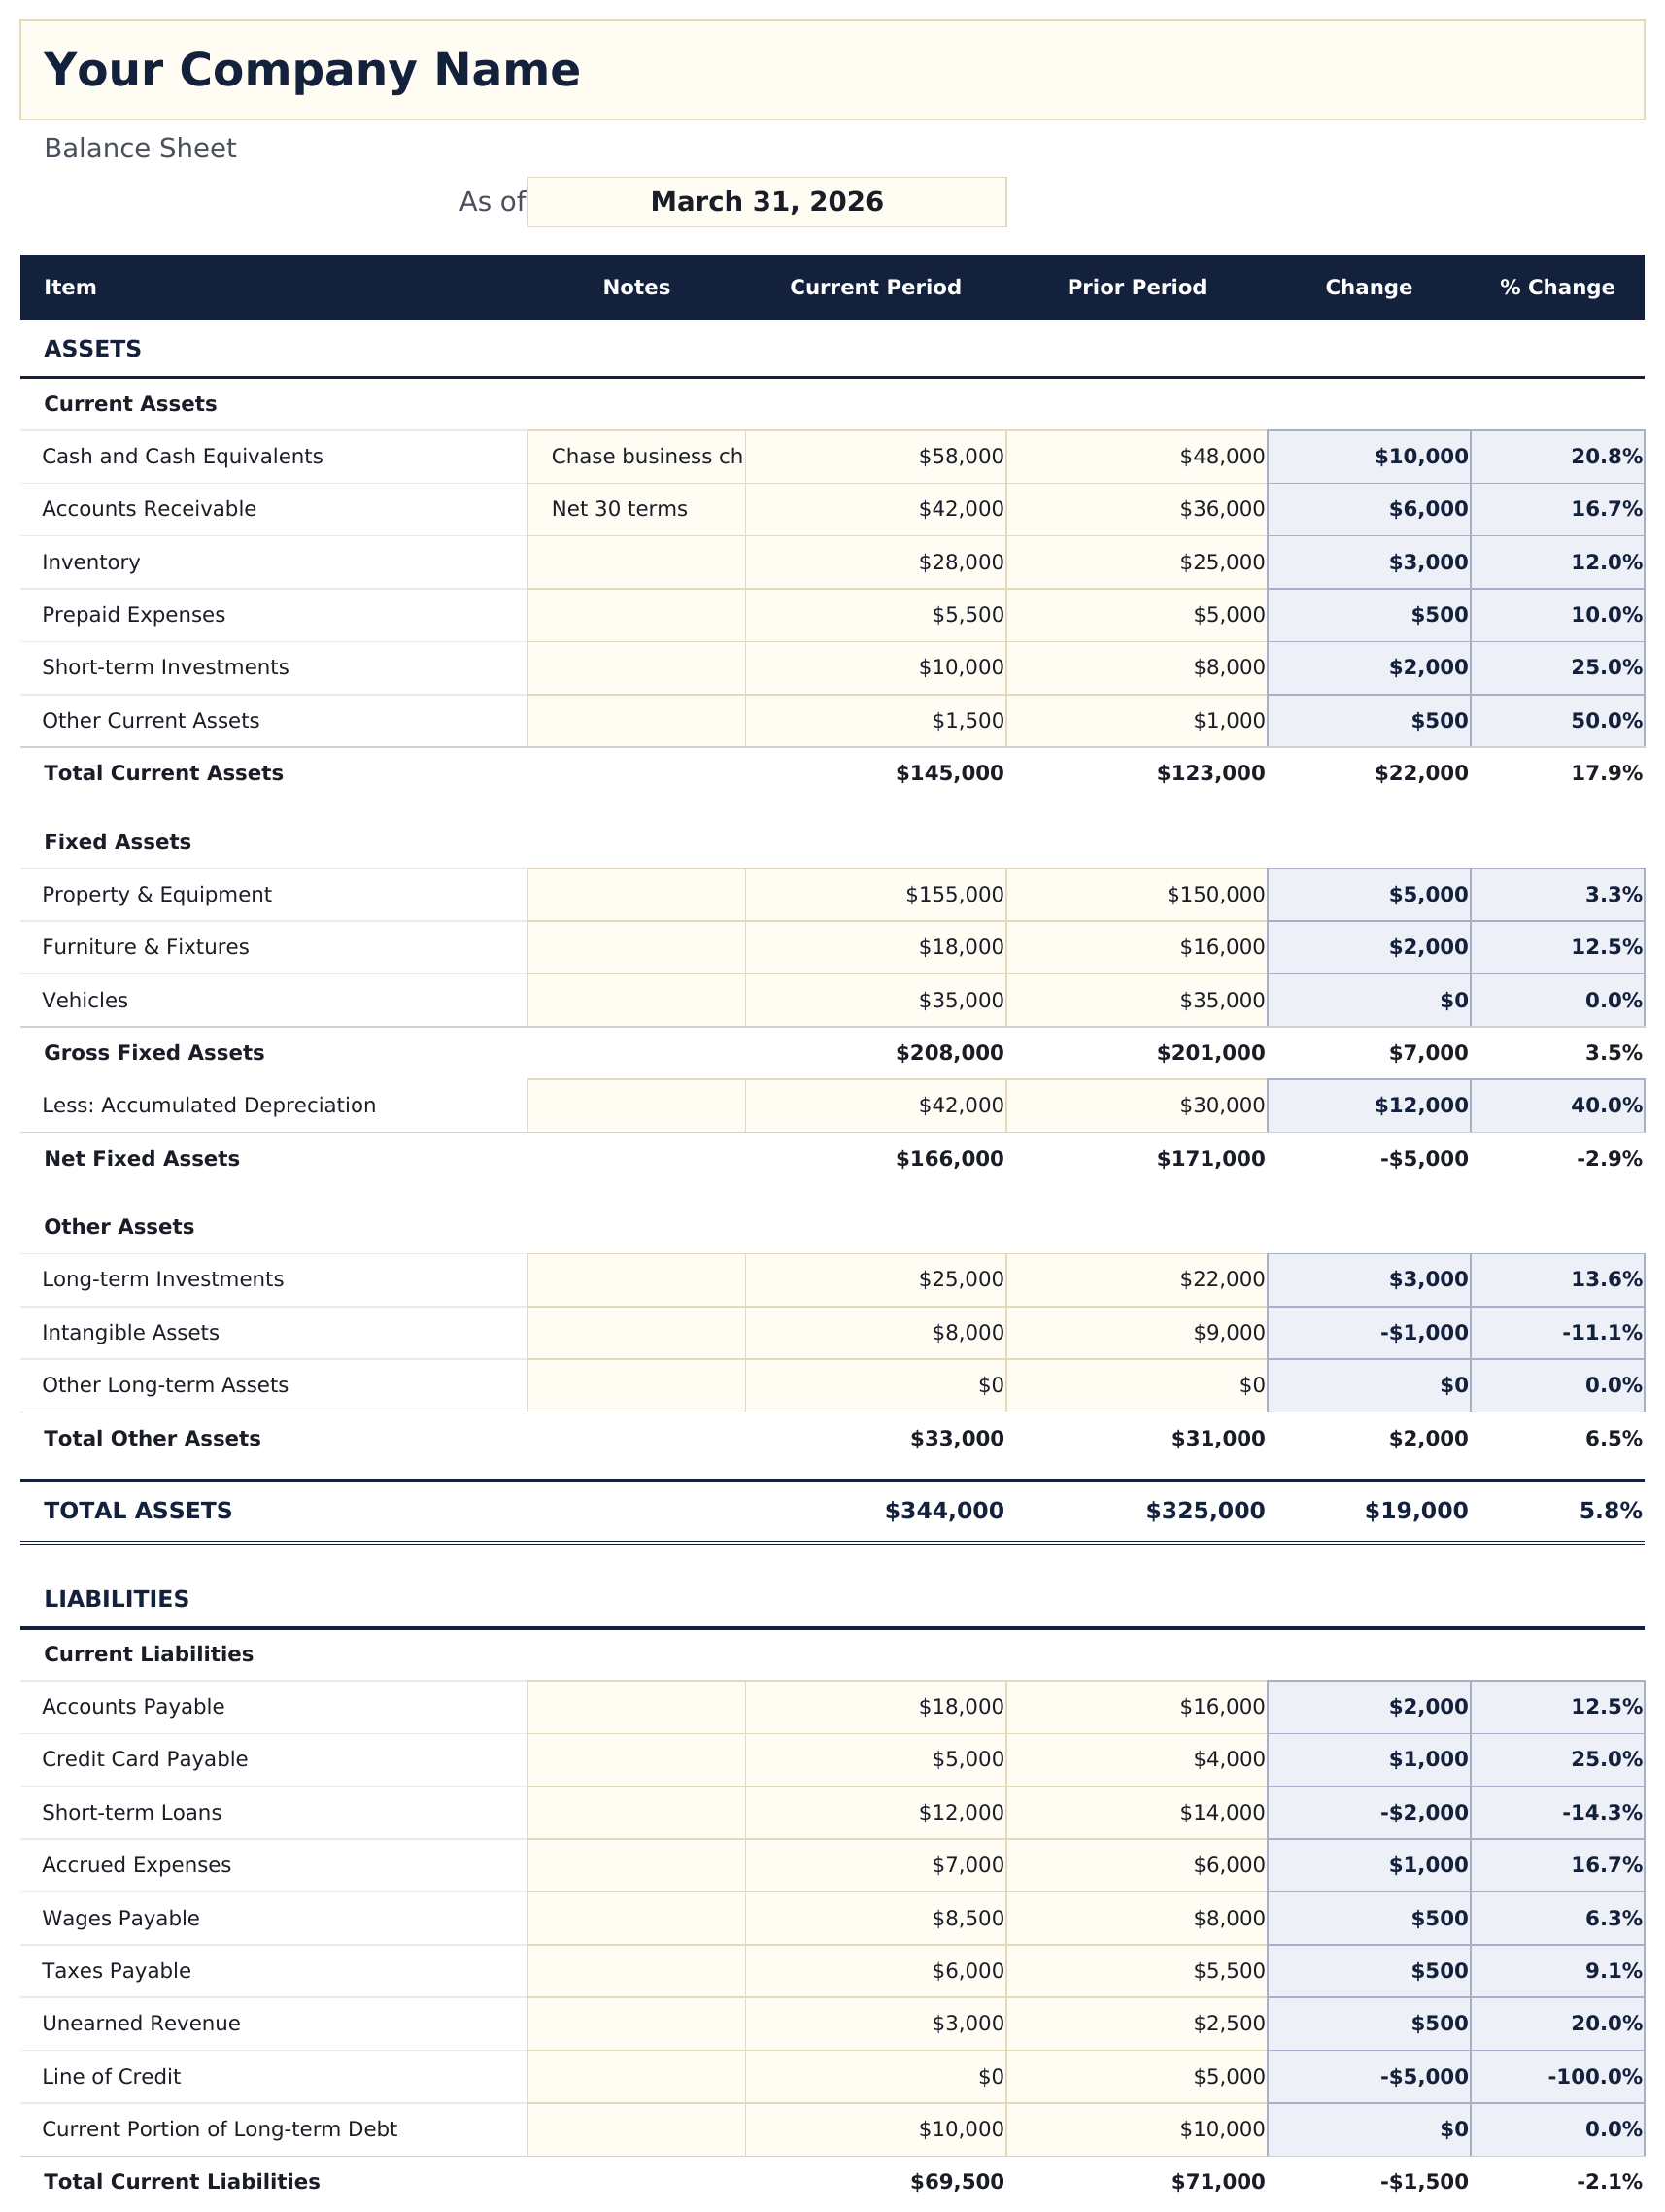Select the Current Period column header
Viewport: 1665px width, 2212px height.
[x=875, y=287]
